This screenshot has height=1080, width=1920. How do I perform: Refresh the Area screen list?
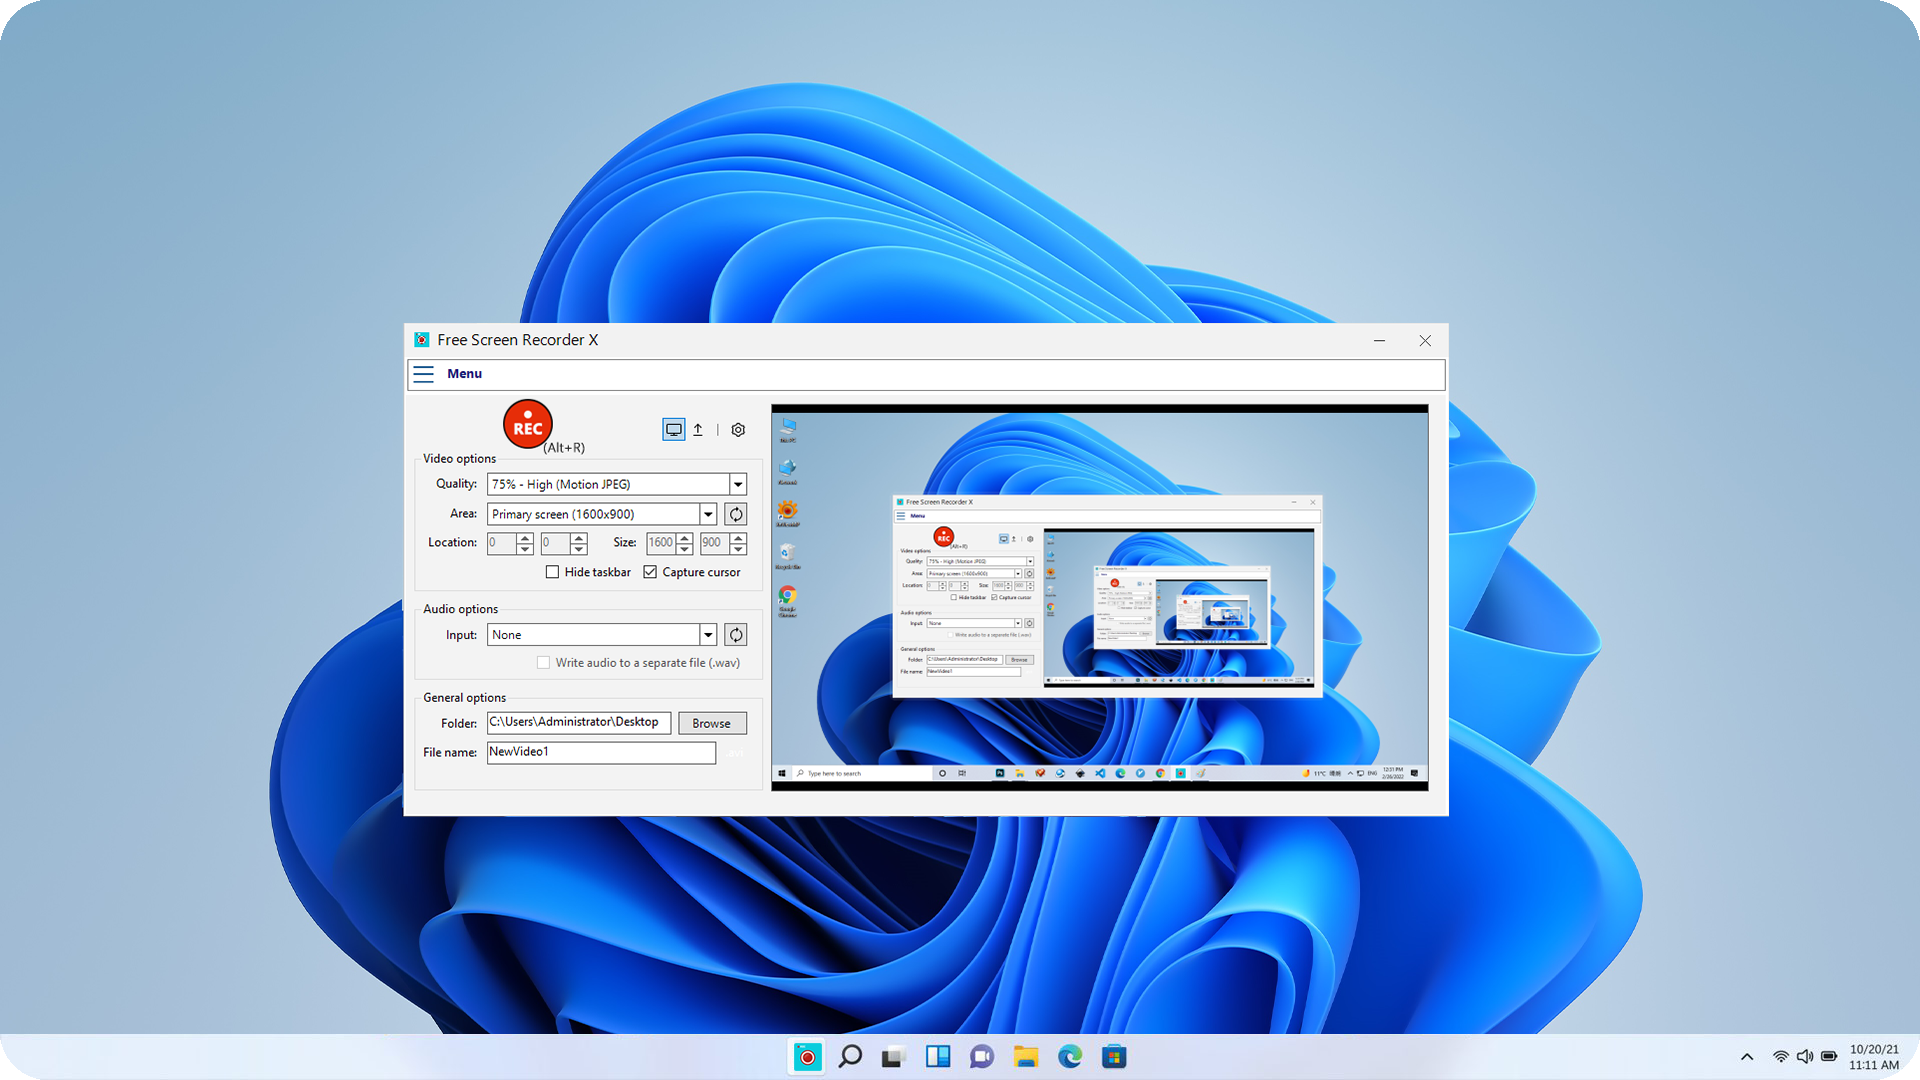tap(735, 513)
